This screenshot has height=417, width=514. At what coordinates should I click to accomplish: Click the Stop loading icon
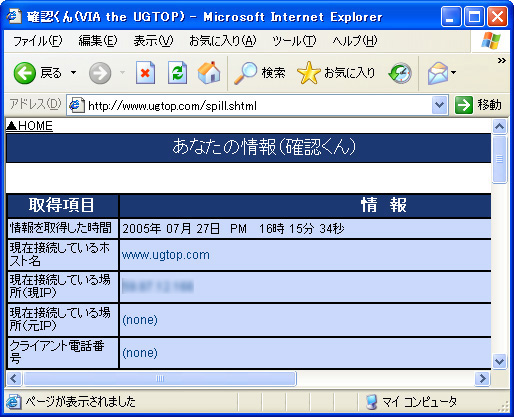[145, 73]
